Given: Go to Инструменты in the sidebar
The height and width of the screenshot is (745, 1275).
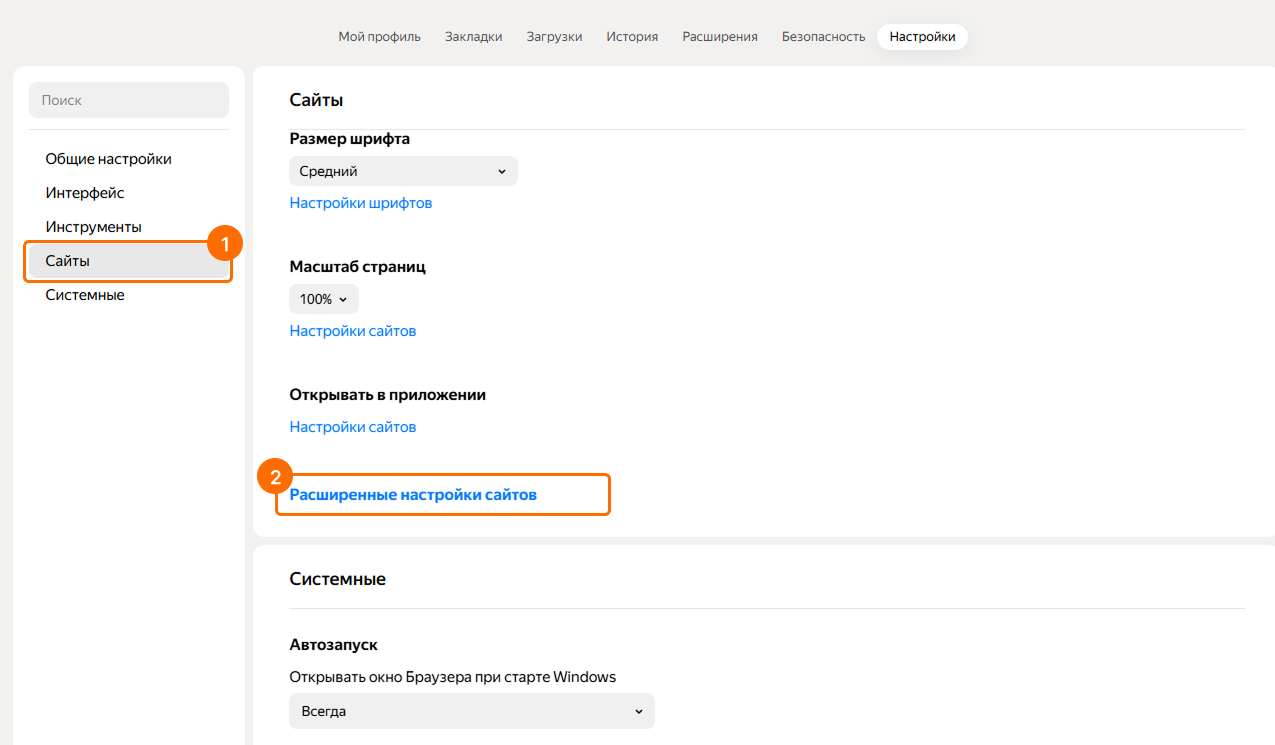Looking at the screenshot, I should click(93, 227).
